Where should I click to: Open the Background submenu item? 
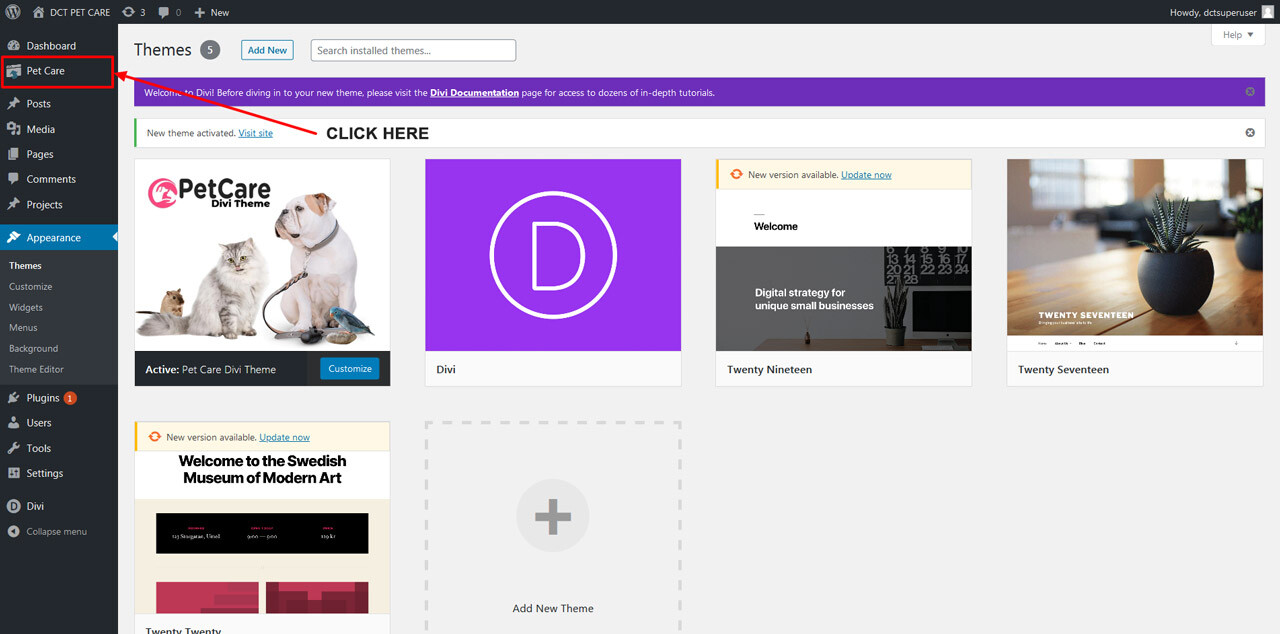pos(34,349)
